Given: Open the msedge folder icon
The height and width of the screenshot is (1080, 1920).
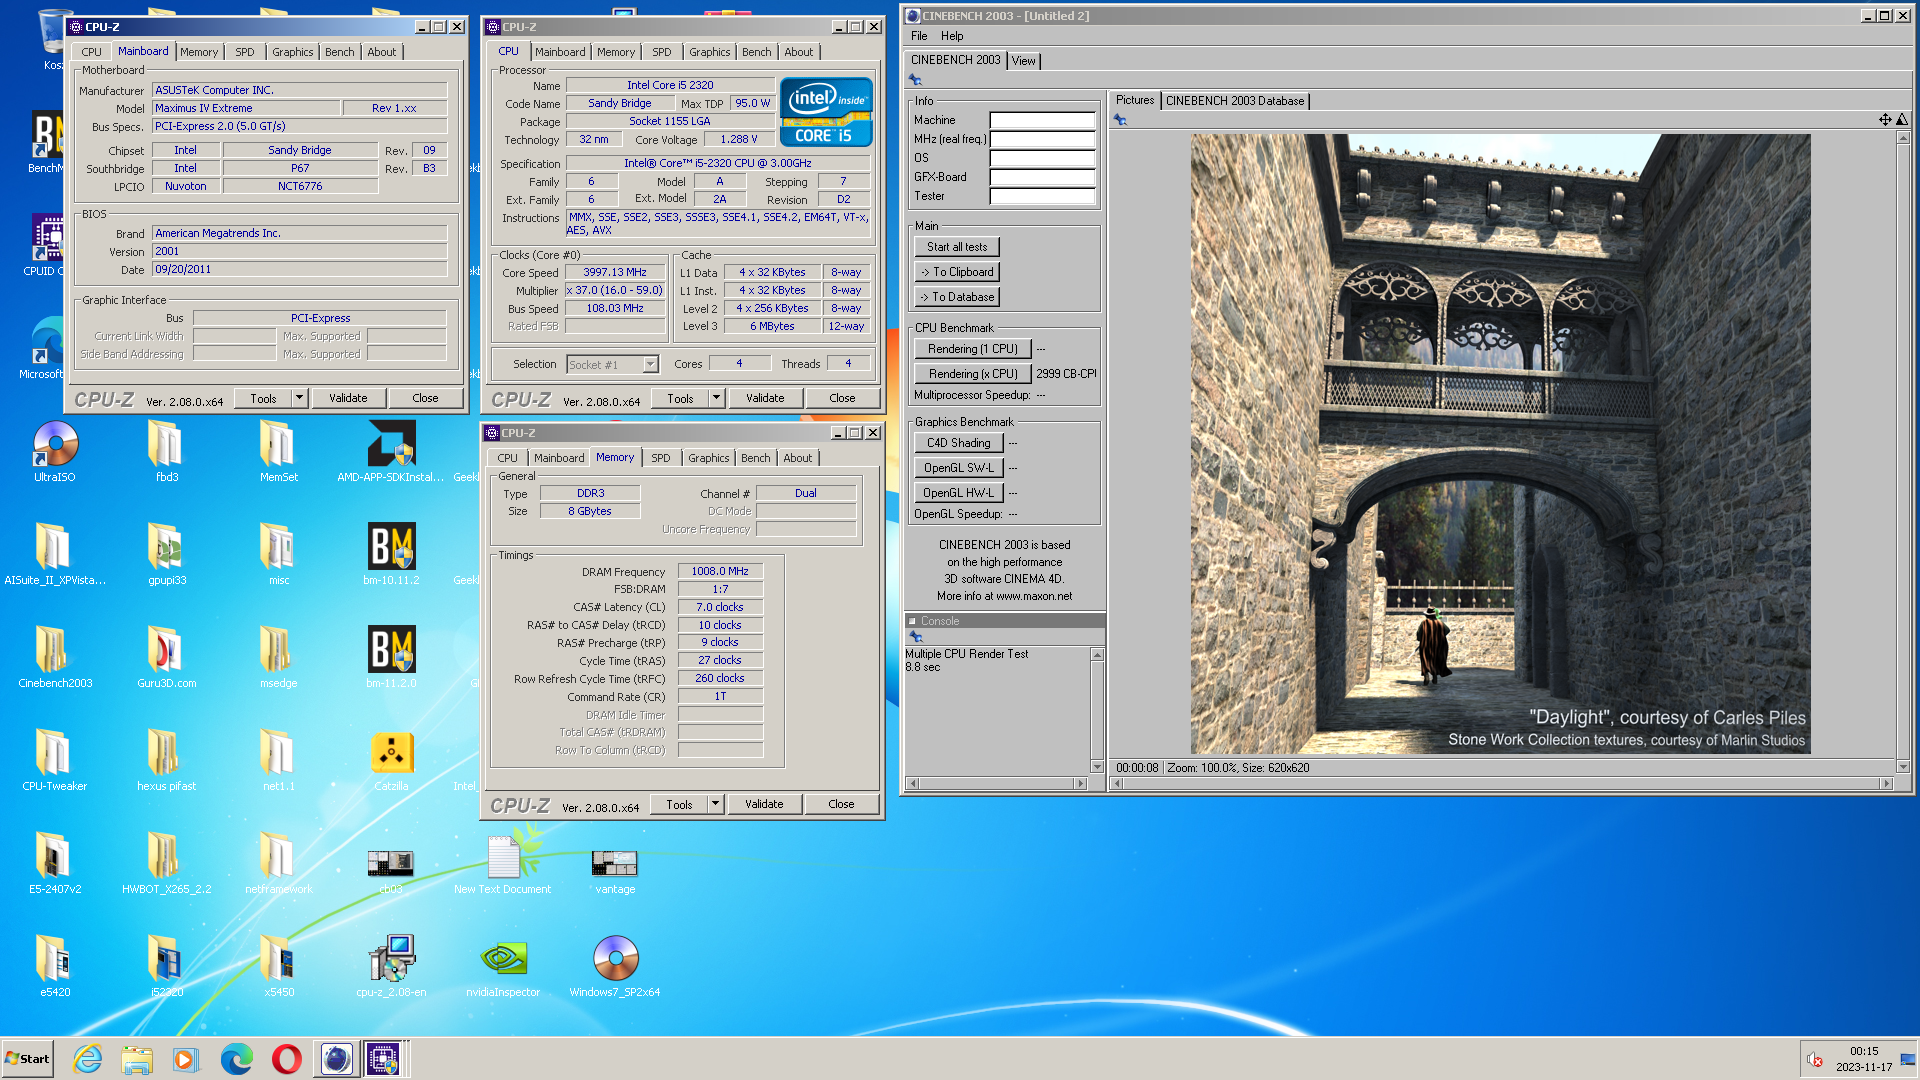Looking at the screenshot, I should coord(279,658).
